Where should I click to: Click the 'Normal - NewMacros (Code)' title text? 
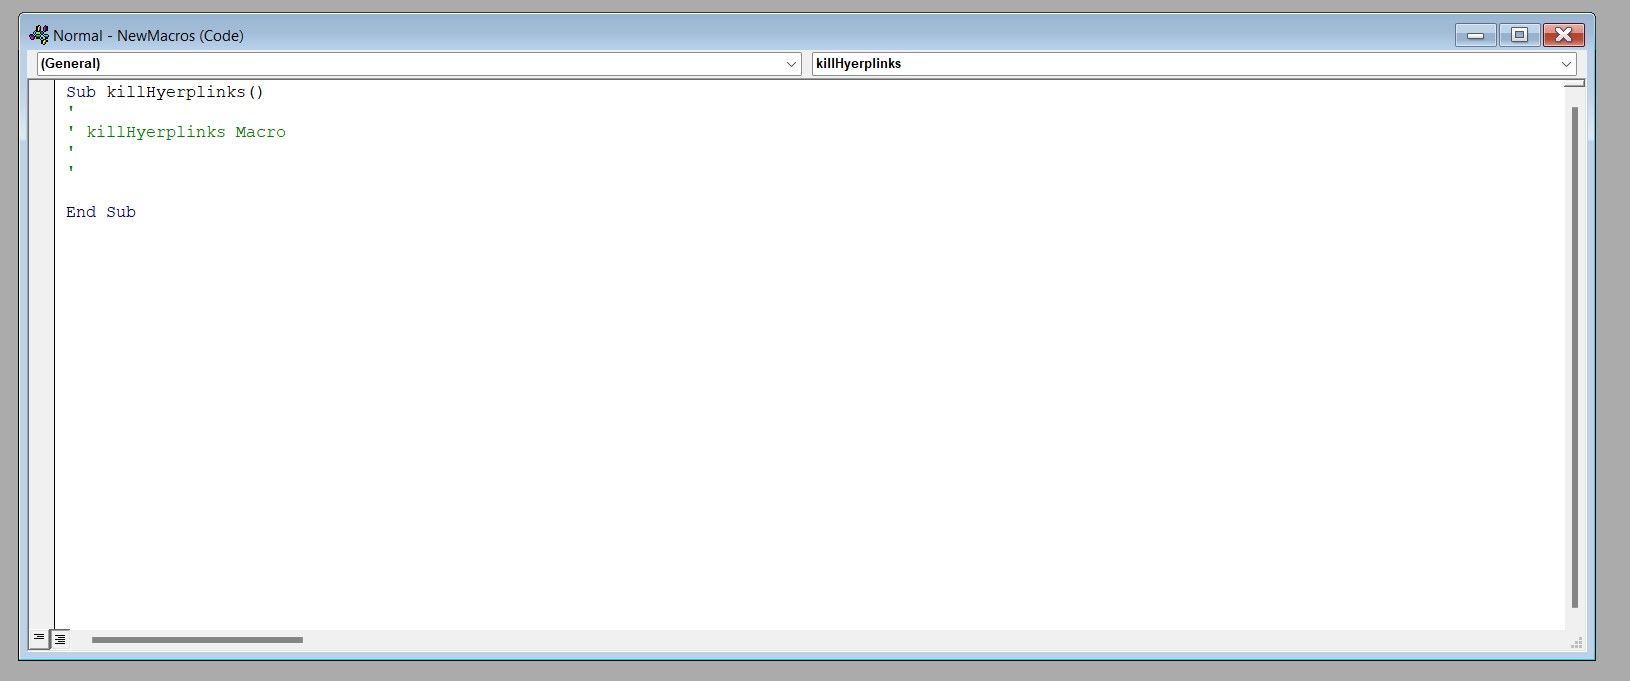click(x=148, y=36)
